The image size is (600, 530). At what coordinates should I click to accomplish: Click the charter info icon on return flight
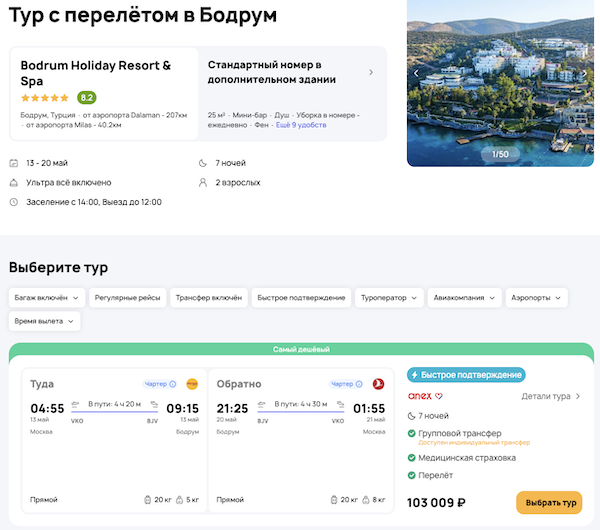coord(361,383)
